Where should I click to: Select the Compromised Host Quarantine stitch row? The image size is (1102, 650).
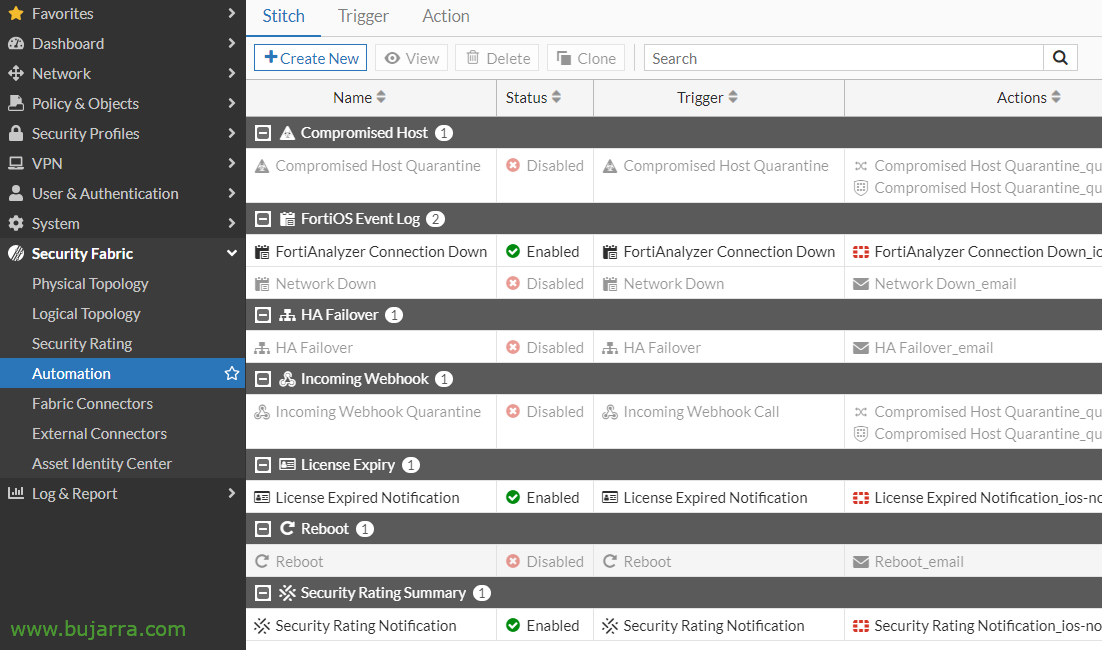point(674,176)
